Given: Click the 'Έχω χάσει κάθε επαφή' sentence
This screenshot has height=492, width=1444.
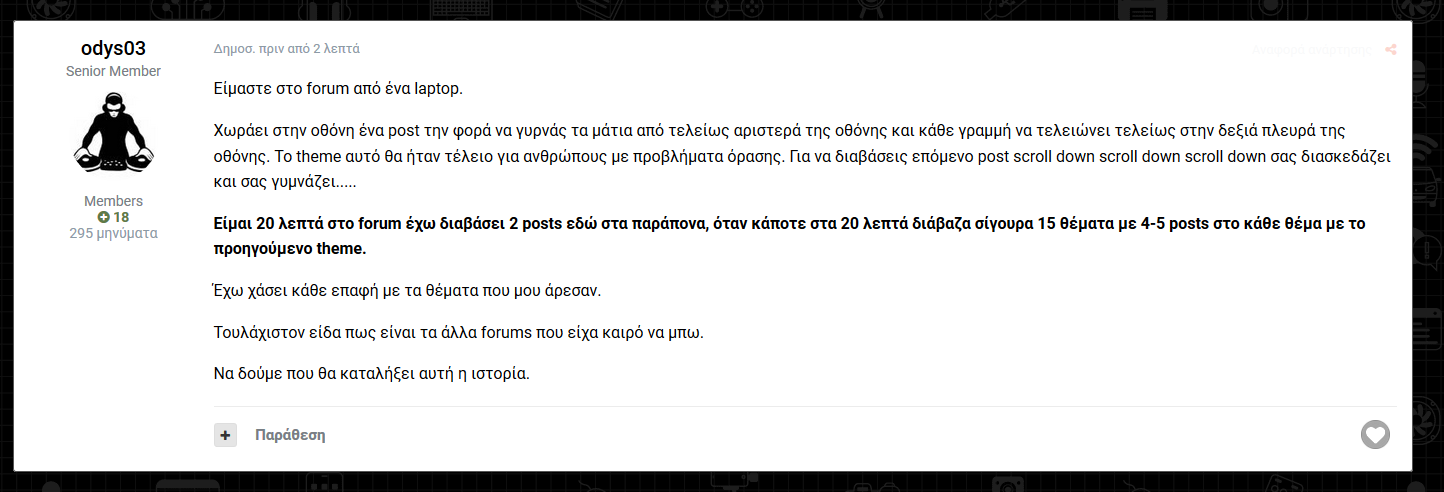Looking at the screenshot, I should tap(405, 291).
